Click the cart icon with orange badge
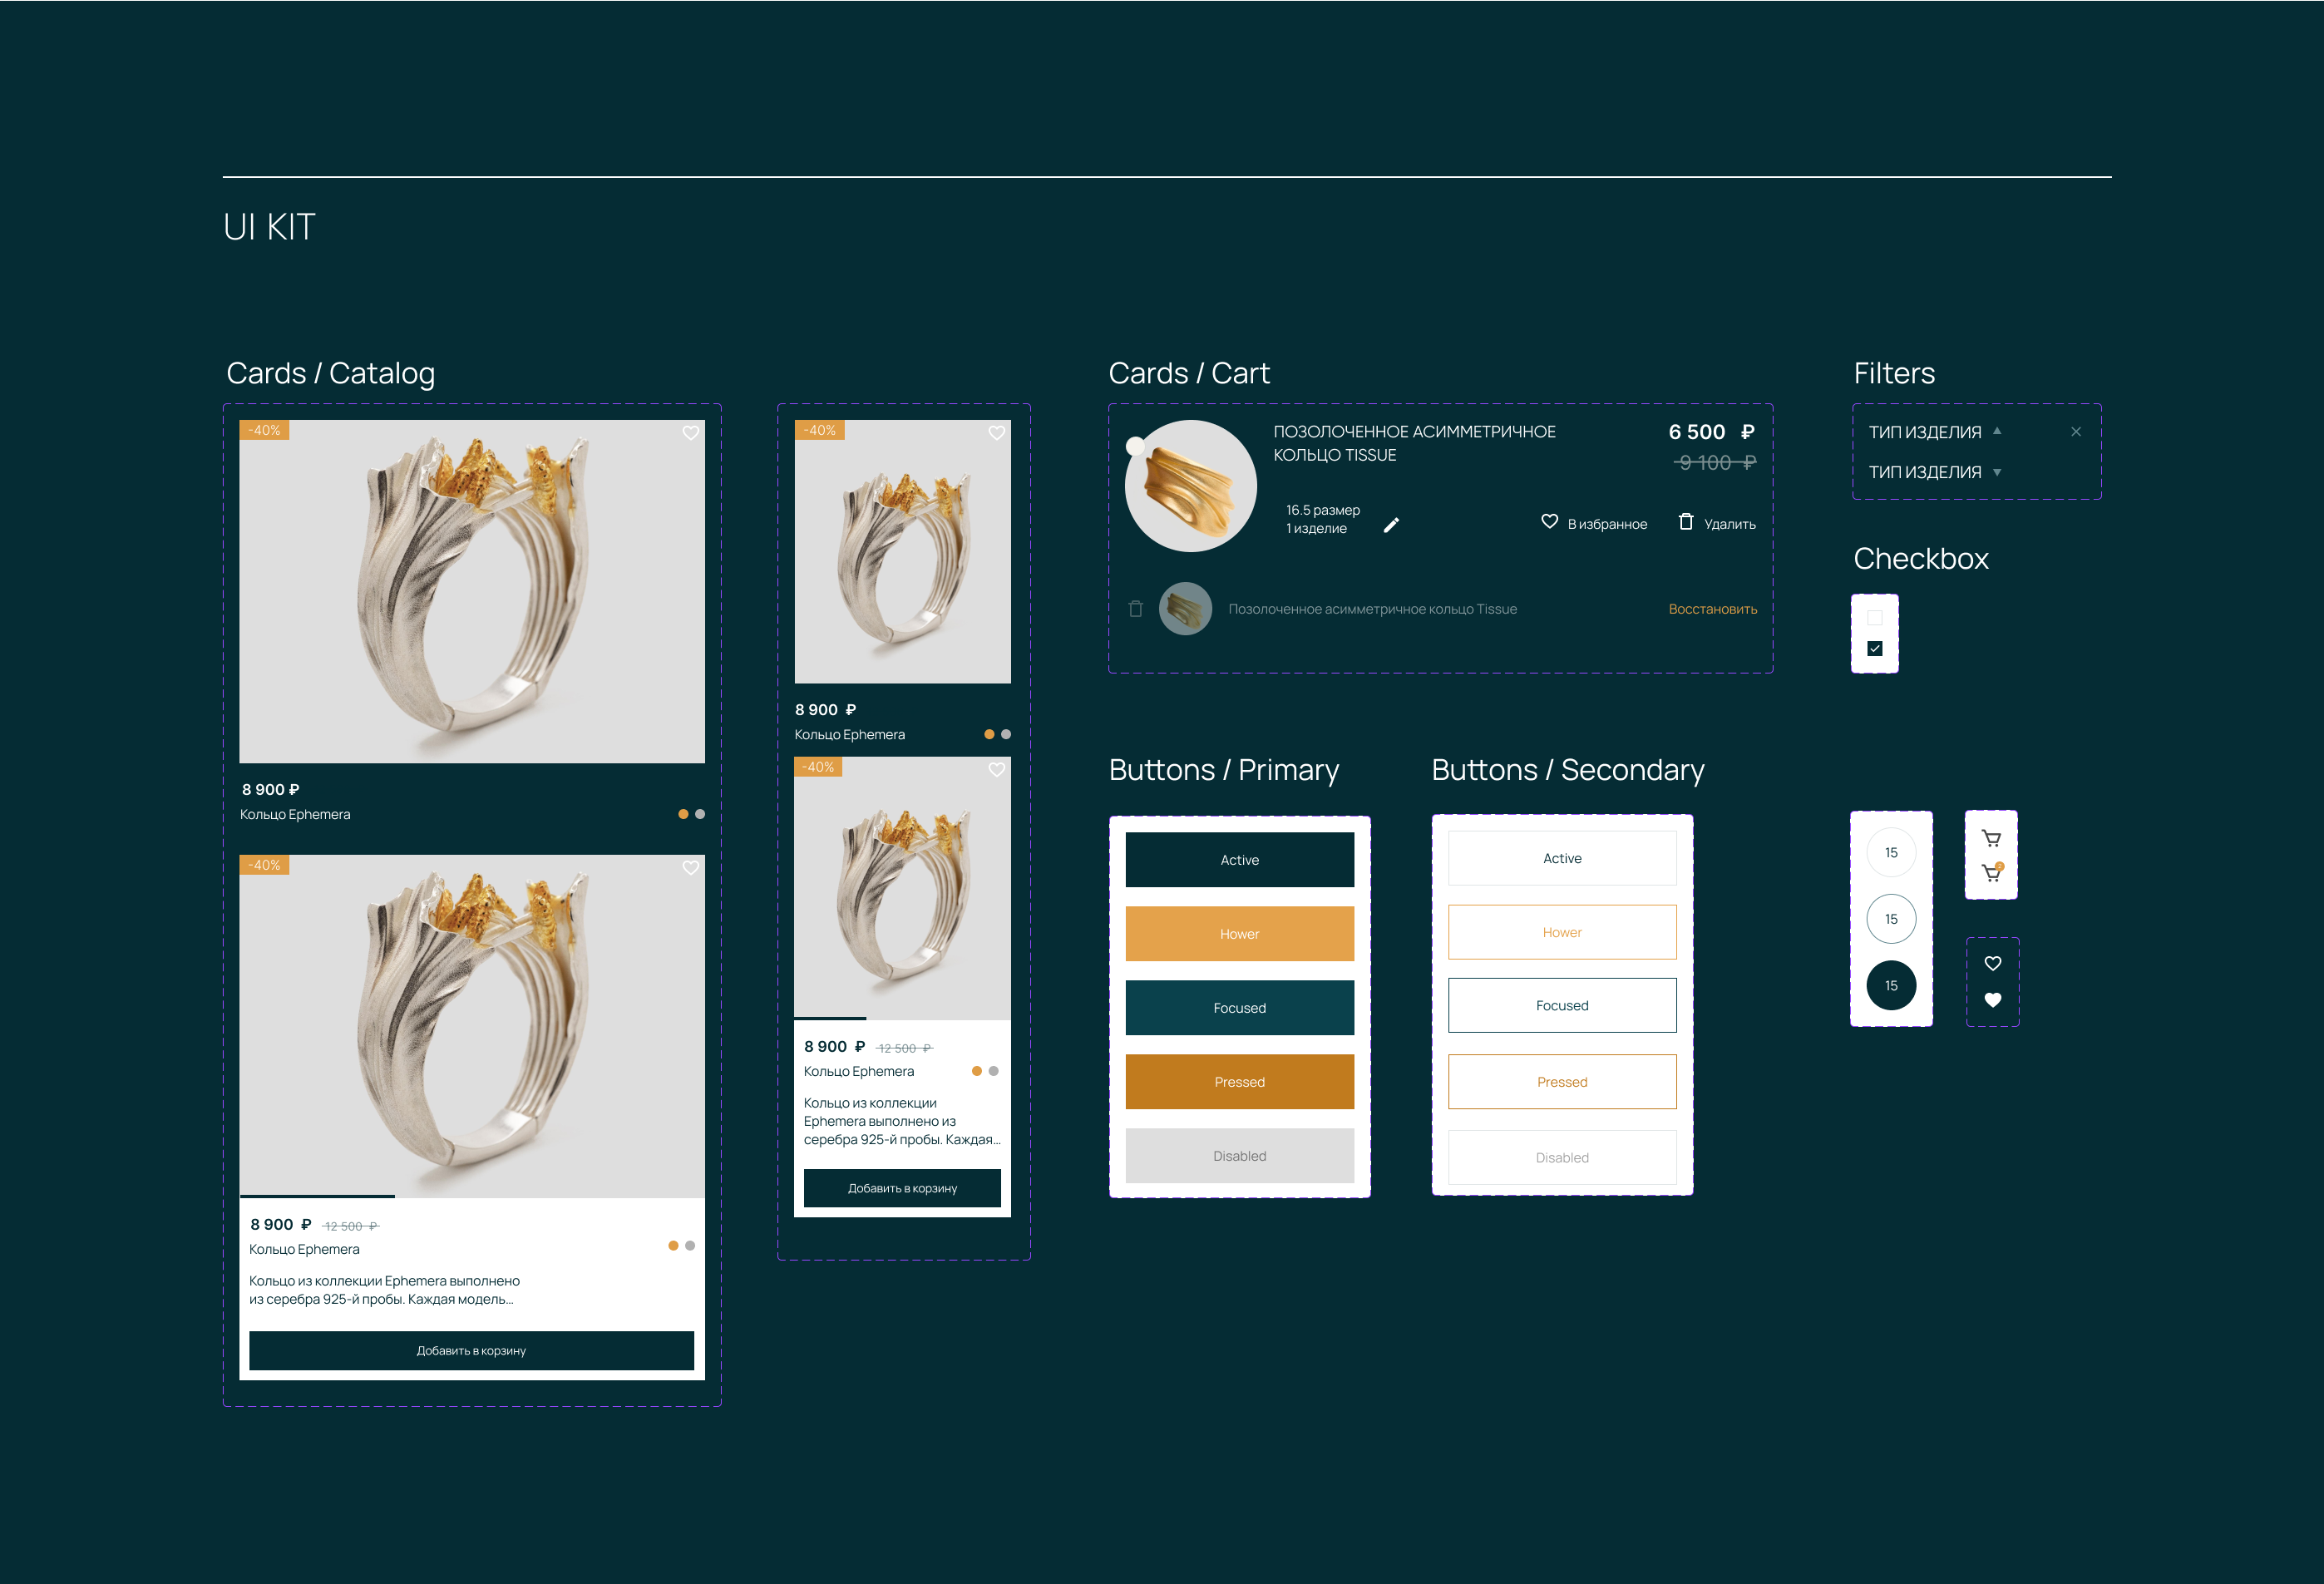The height and width of the screenshot is (1584, 2324). [x=1991, y=873]
